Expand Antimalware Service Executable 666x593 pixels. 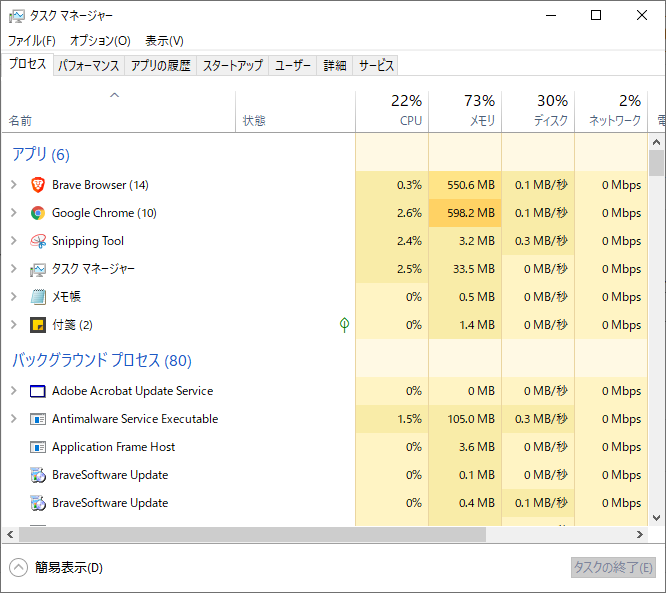(14, 419)
